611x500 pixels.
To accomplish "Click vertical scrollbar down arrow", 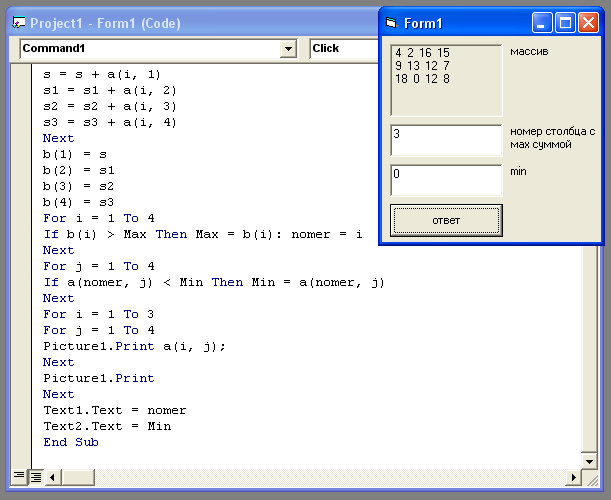I will pos(589,461).
